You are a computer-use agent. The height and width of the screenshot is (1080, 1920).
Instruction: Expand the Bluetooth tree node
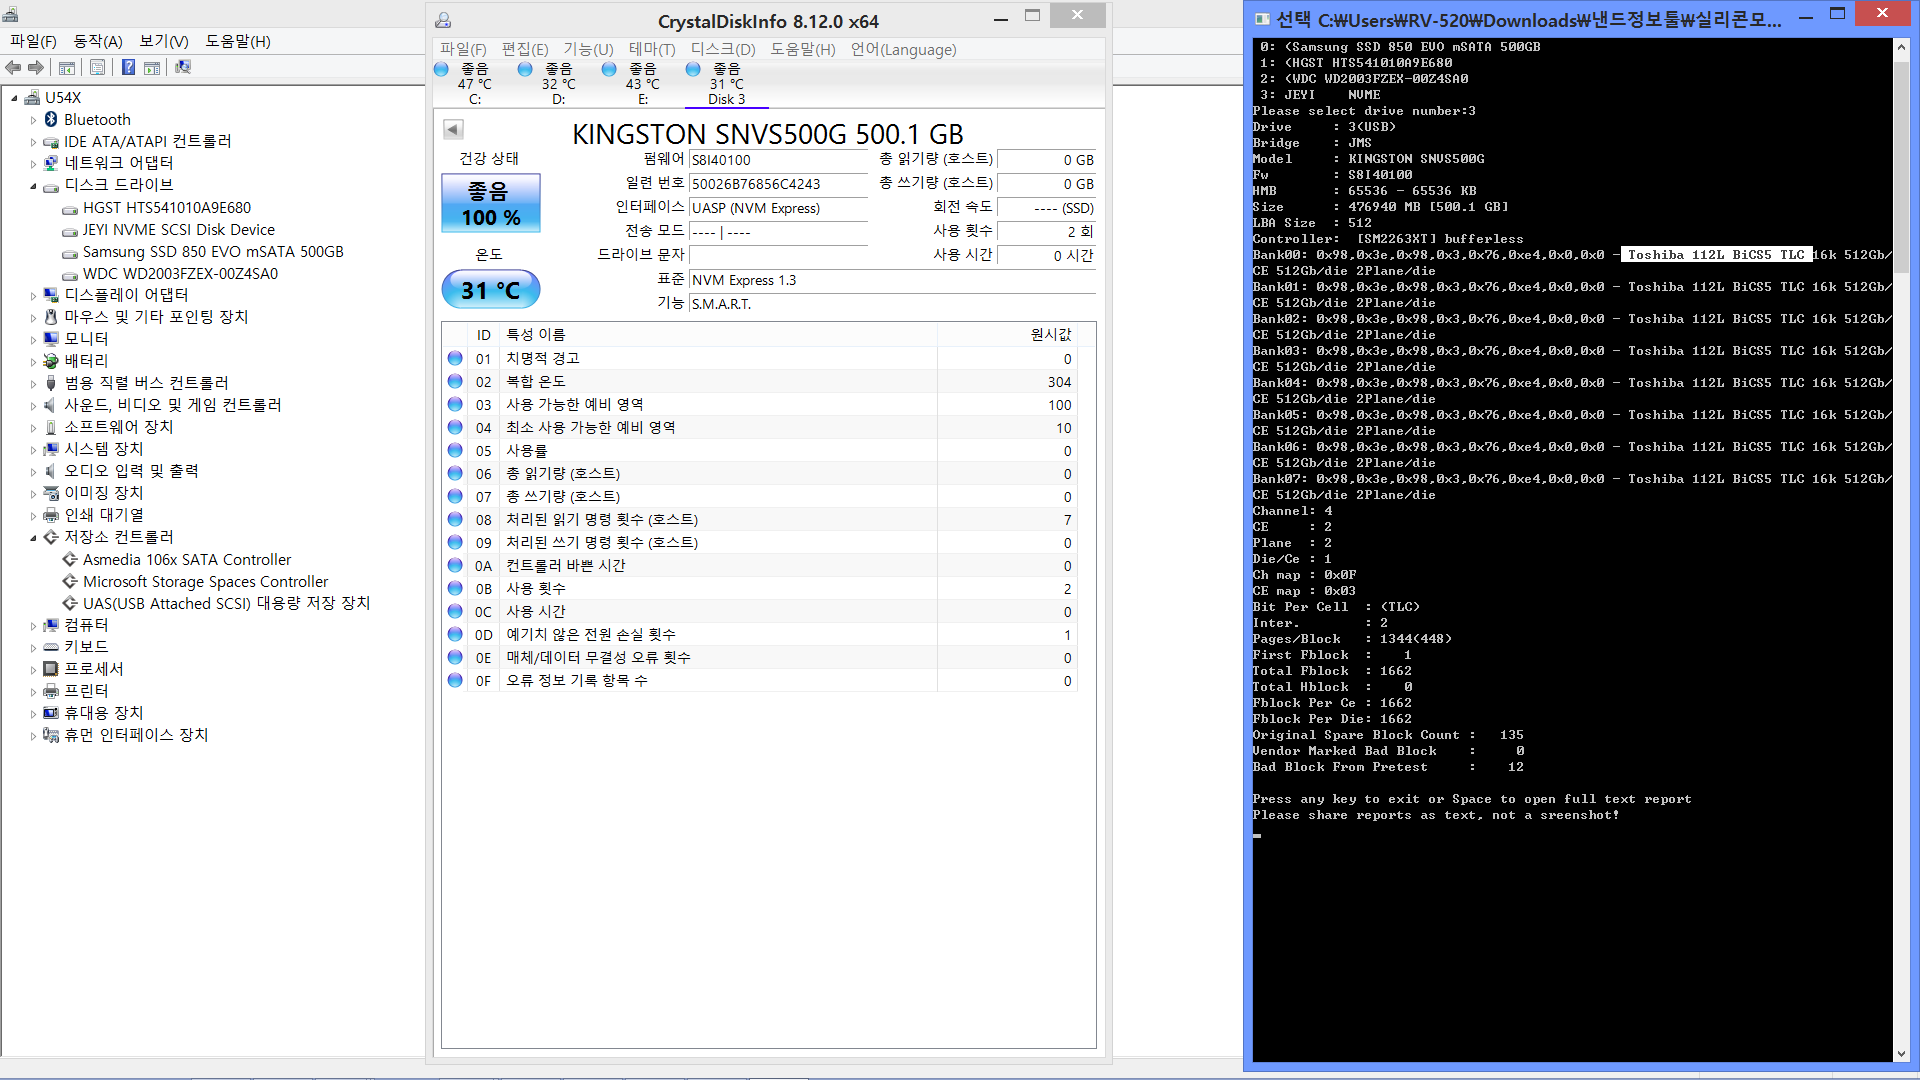click(x=33, y=120)
